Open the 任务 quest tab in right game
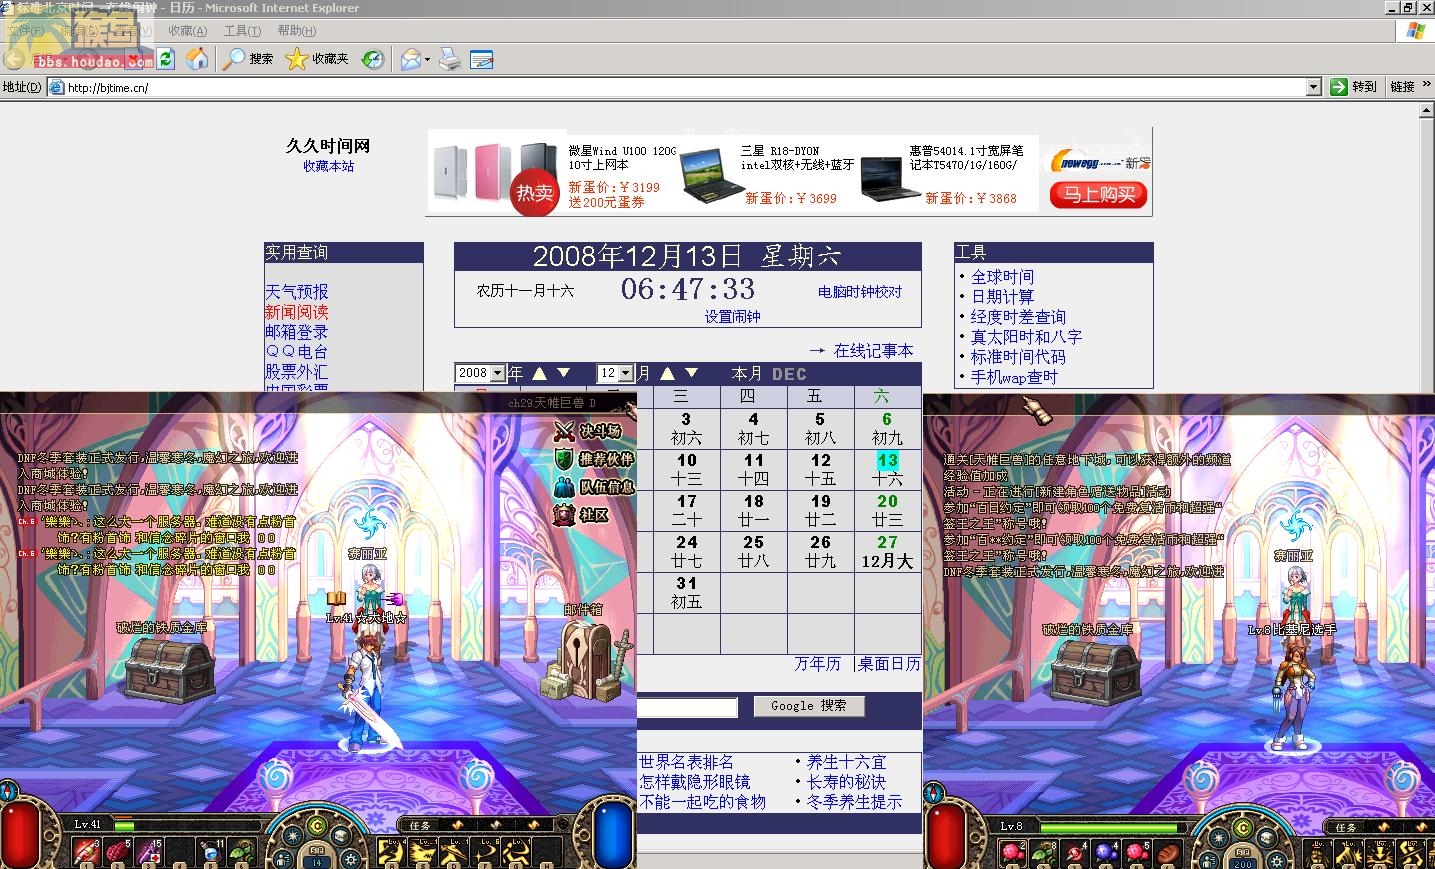Viewport: 1435px width, 869px height. pos(1346,827)
